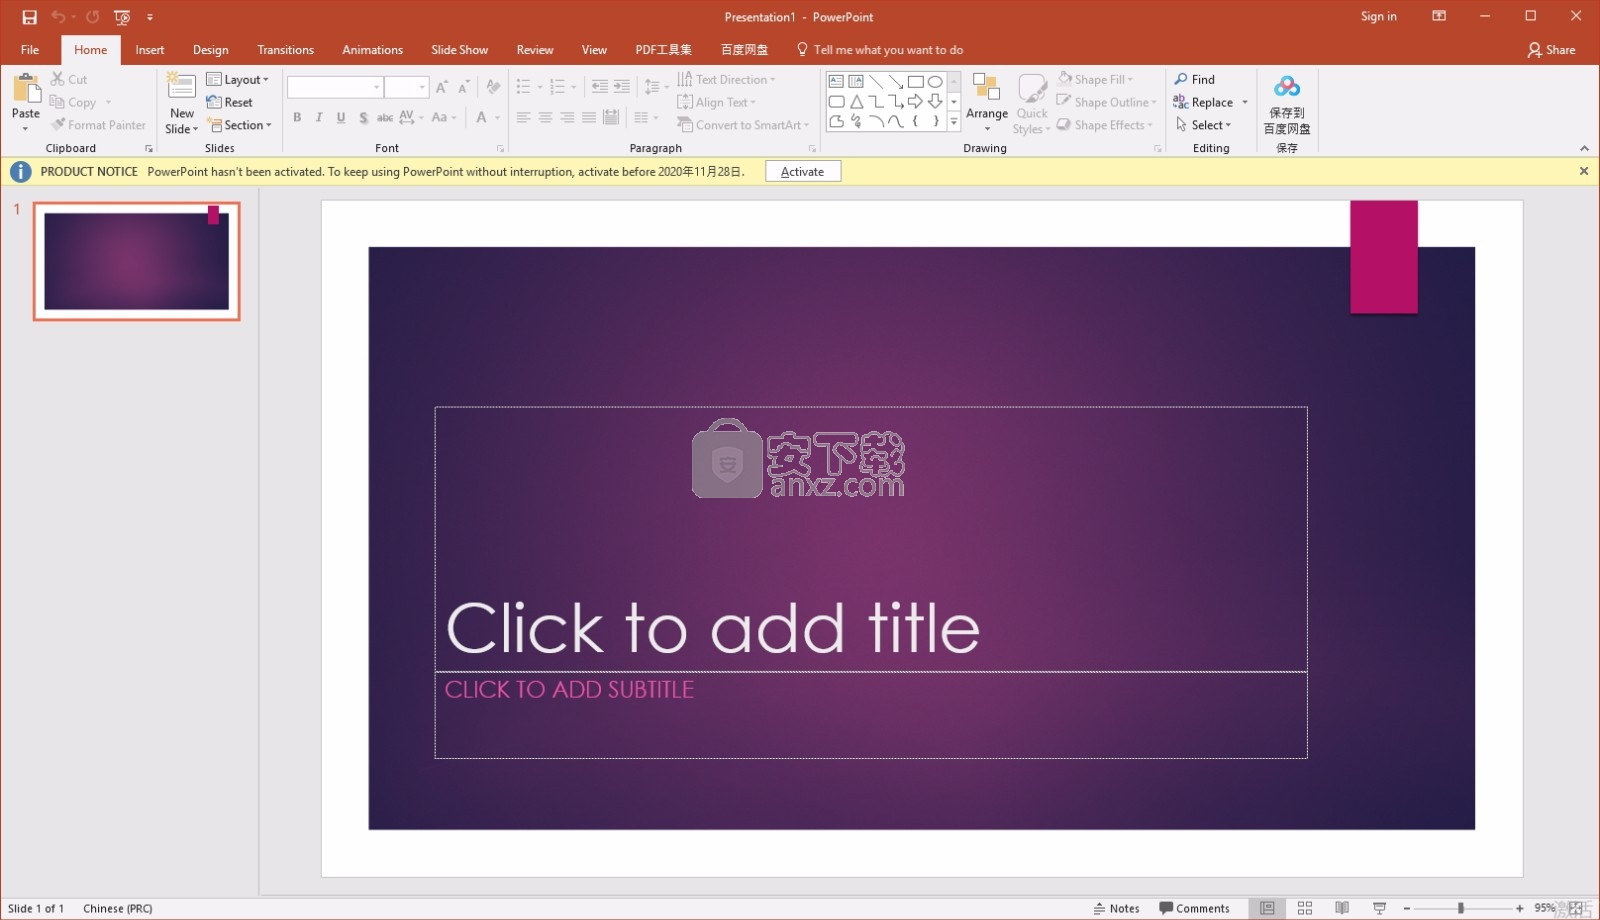This screenshot has width=1600, height=920.
Task: Open the Select dropdown in Editing
Action: tap(1203, 125)
